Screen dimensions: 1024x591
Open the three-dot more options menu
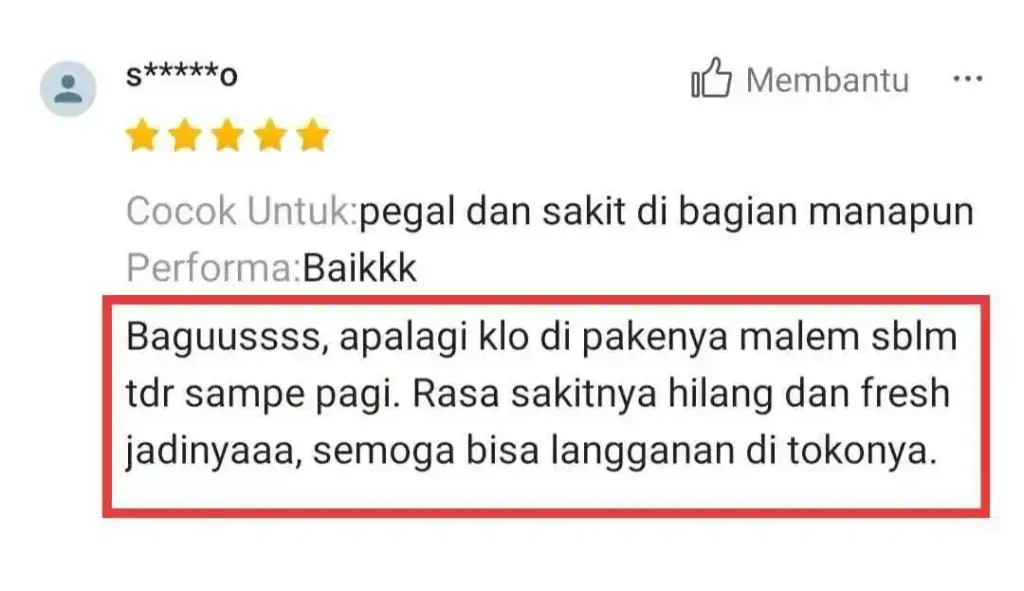(967, 79)
